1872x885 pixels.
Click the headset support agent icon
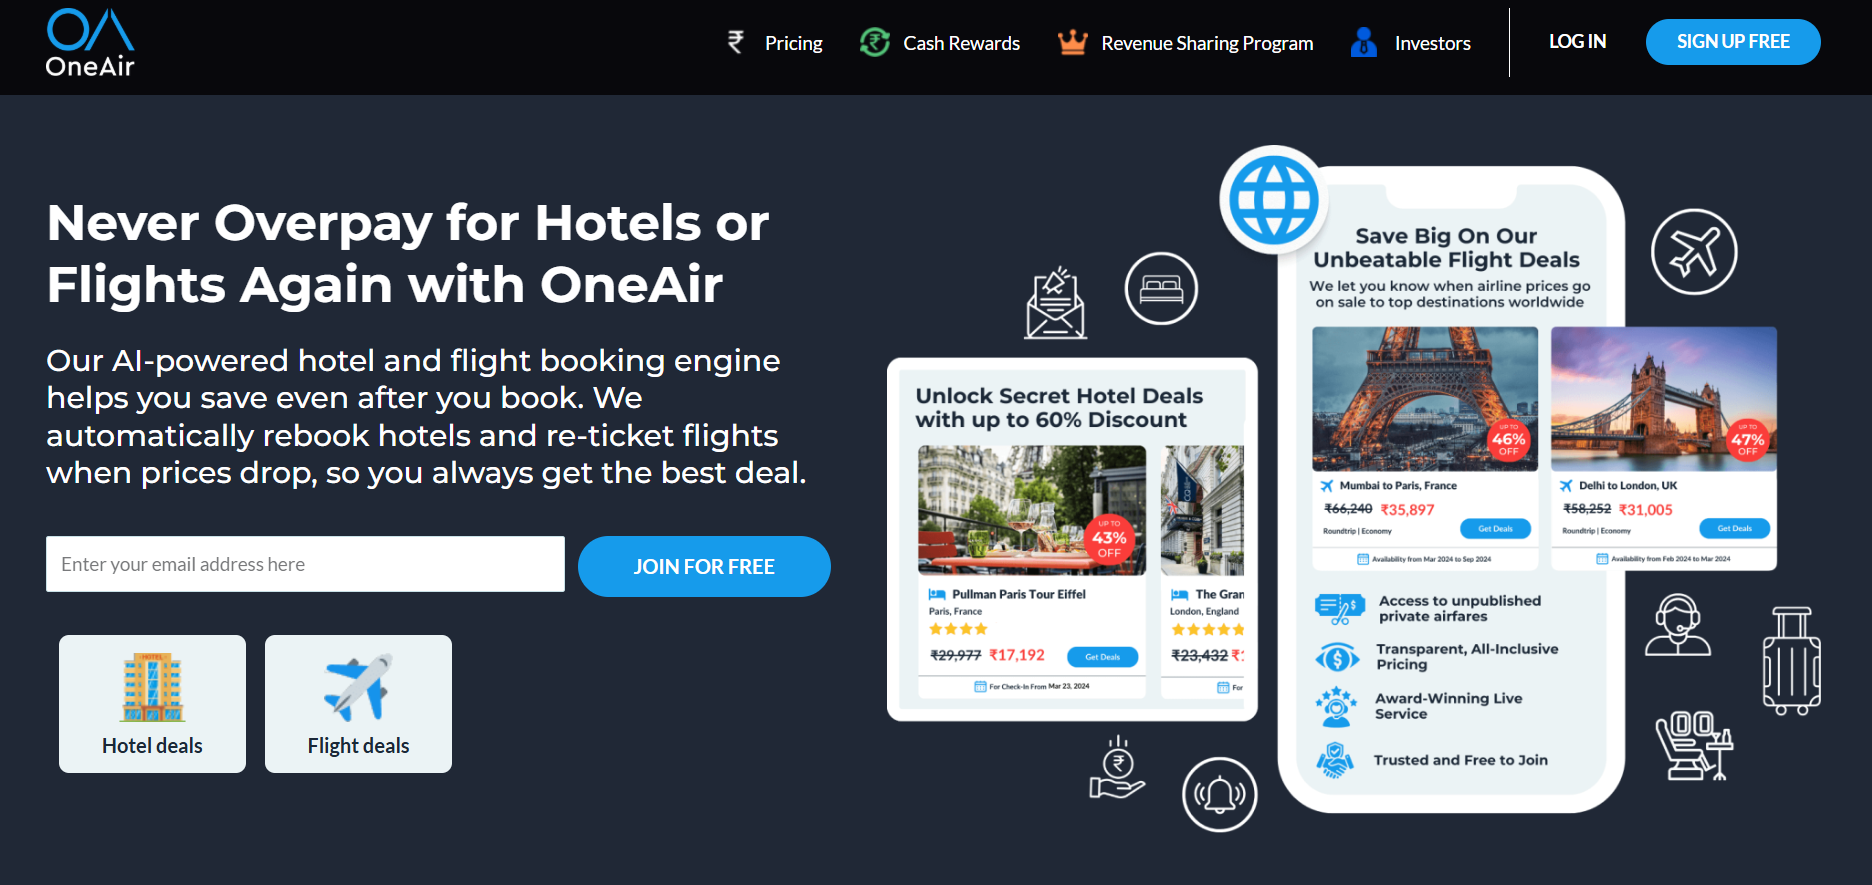1678,625
